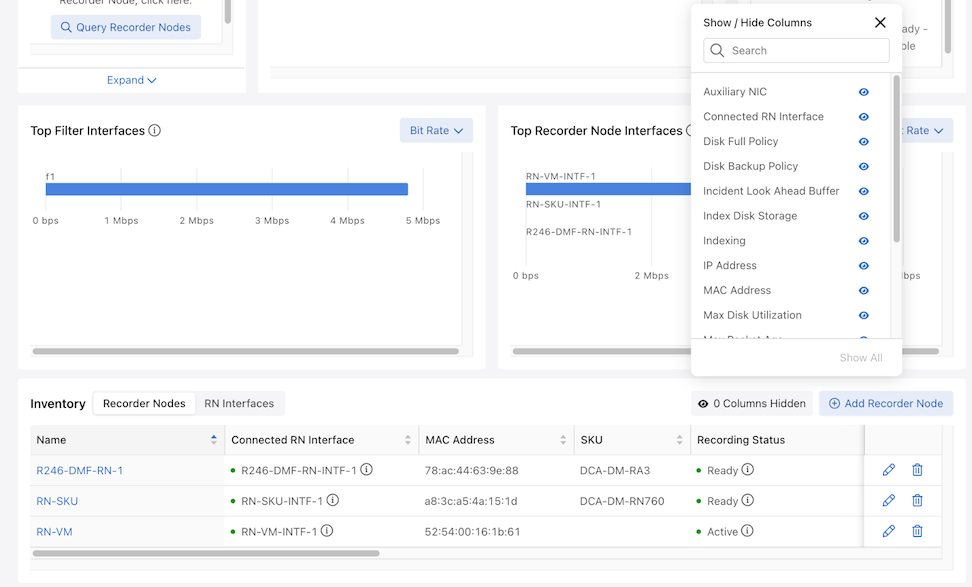
Task: Hide the Max Disk Utilization column
Action: tap(864, 315)
